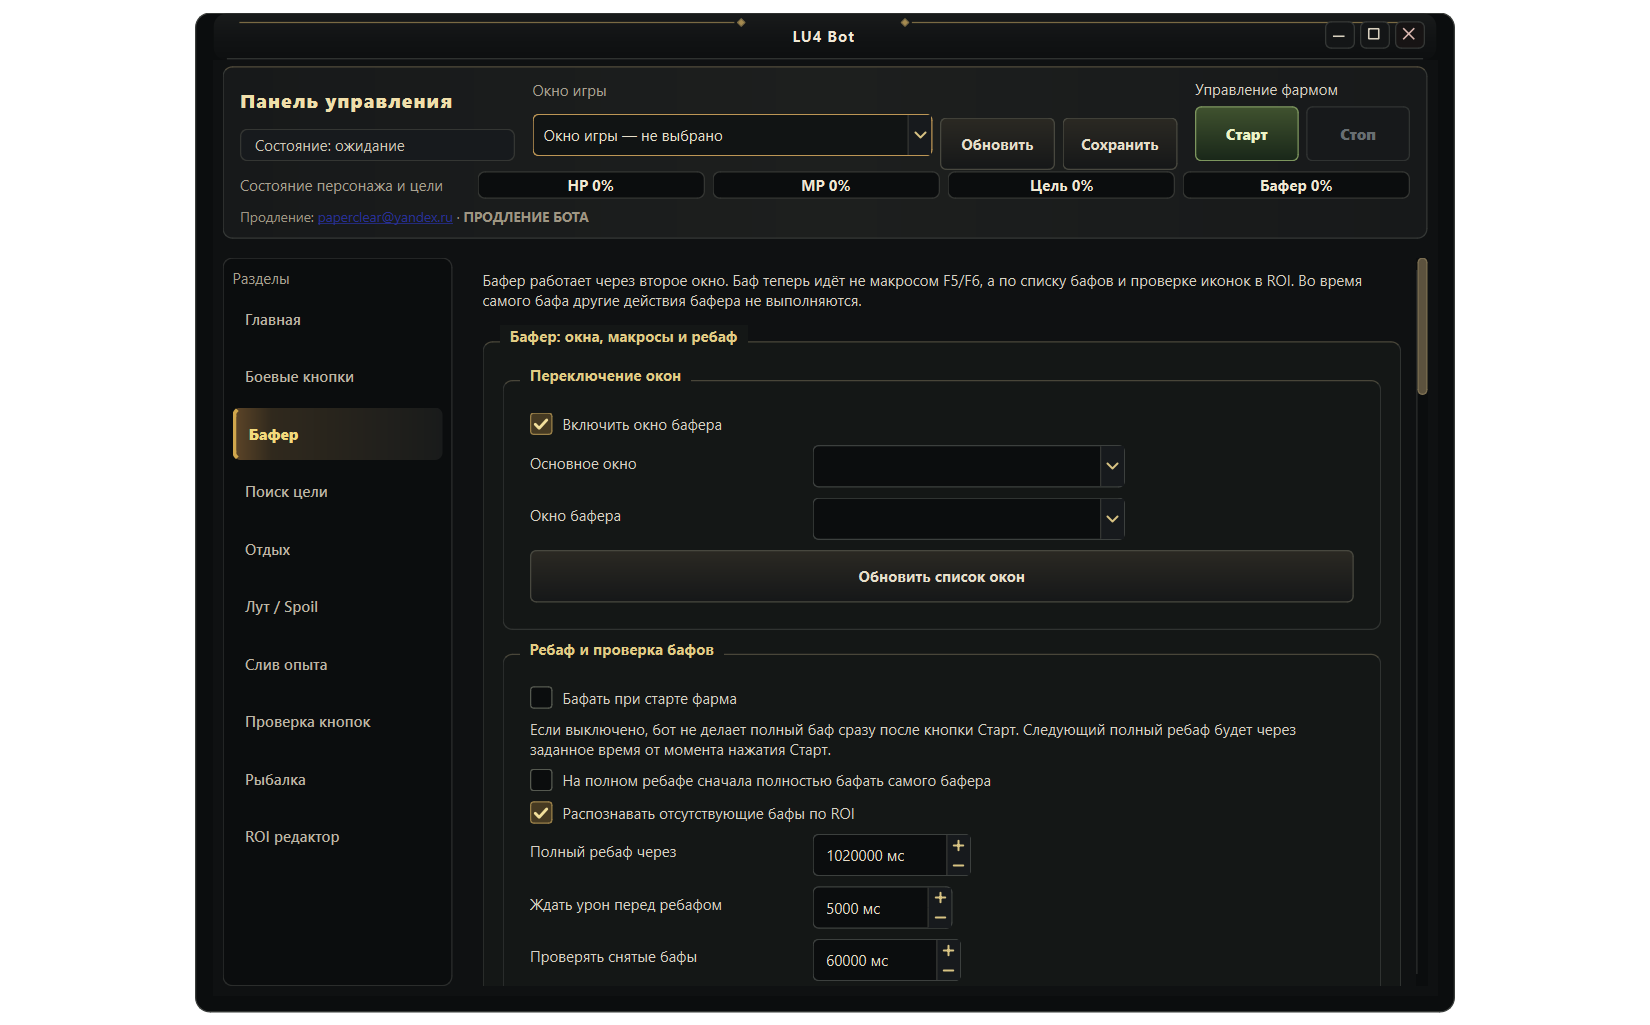Decrease the Проверять снятые бафы value
1650x1025 pixels.
tap(948, 970)
